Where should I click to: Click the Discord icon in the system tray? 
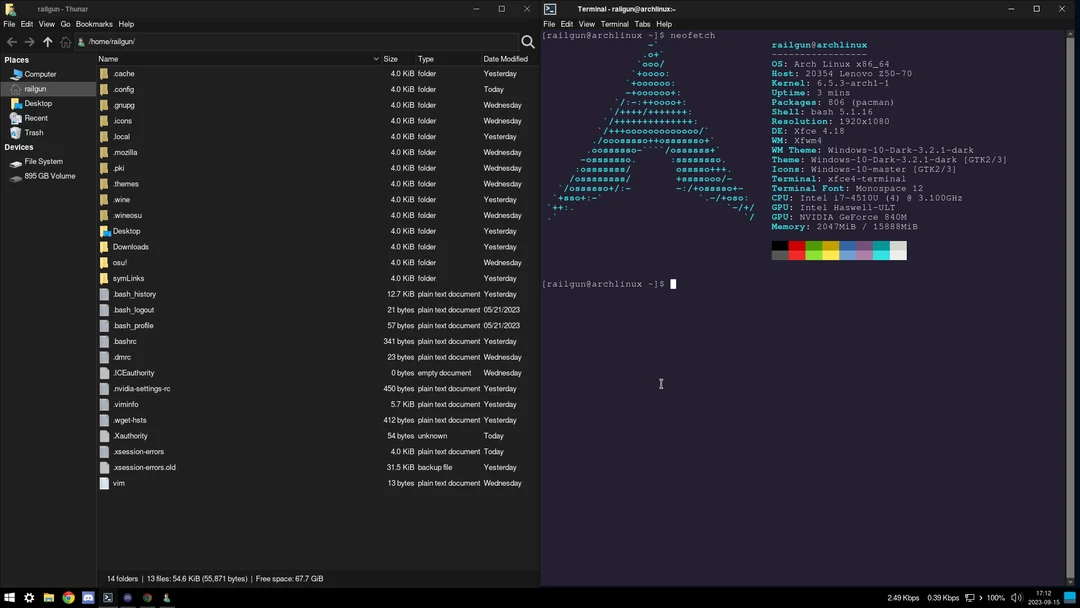[127, 597]
